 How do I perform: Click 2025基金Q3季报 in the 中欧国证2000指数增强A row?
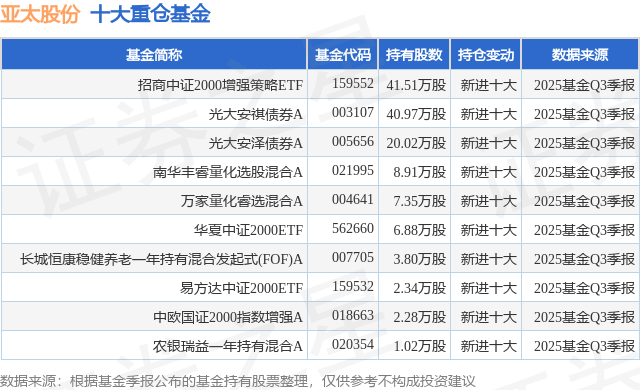(584, 317)
